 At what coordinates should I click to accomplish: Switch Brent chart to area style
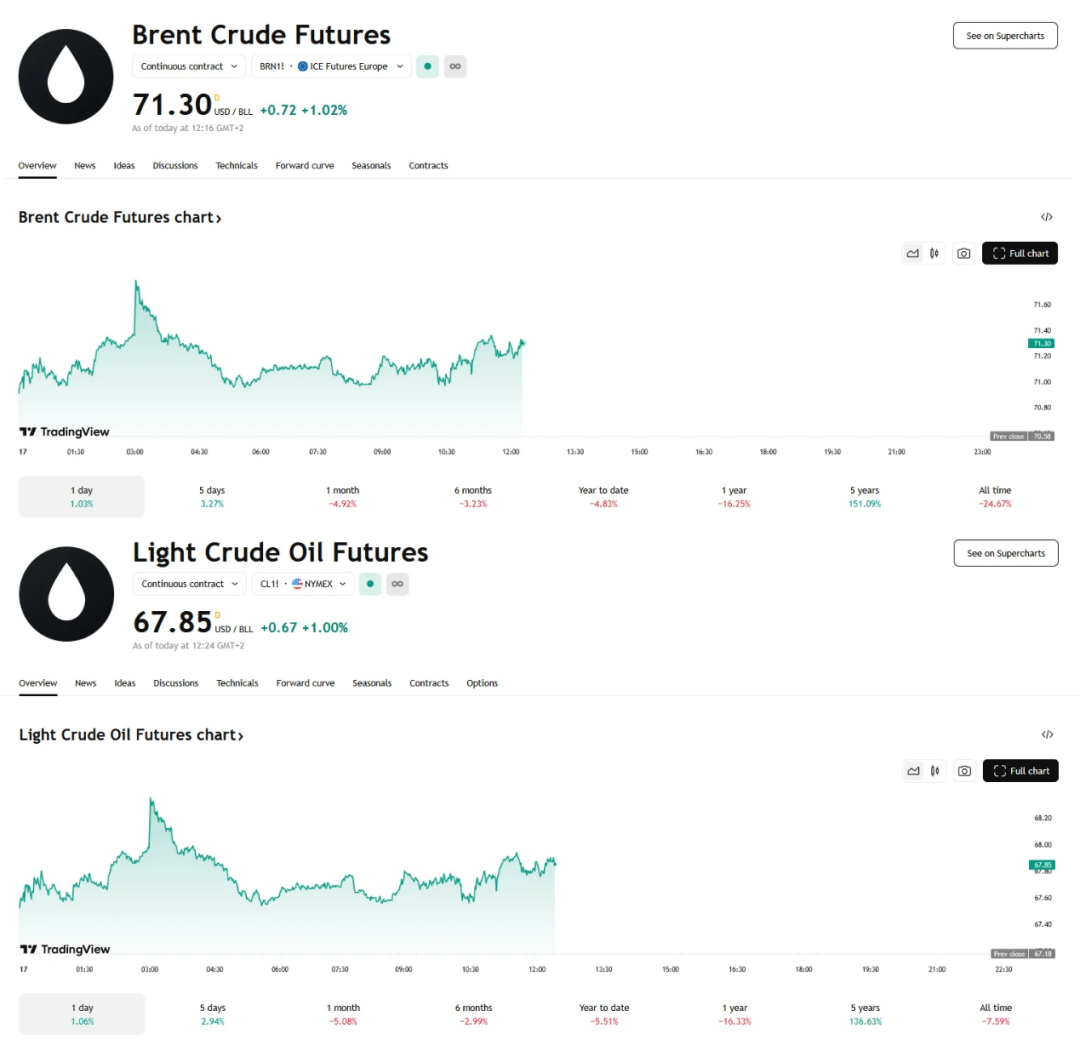tap(912, 254)
